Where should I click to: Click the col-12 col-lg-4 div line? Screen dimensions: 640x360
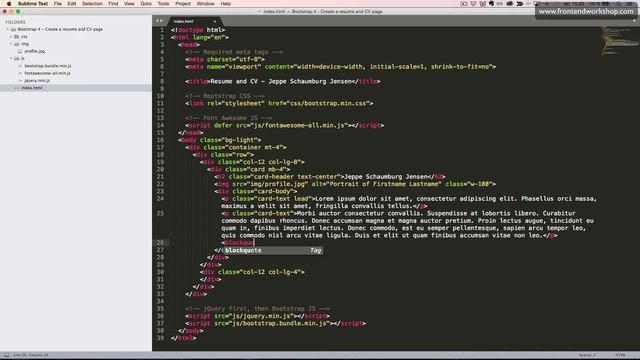252,272
